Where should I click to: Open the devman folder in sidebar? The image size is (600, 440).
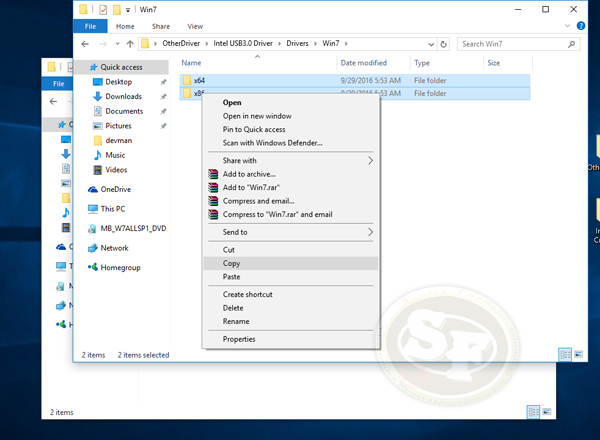(x=119, y=140)
